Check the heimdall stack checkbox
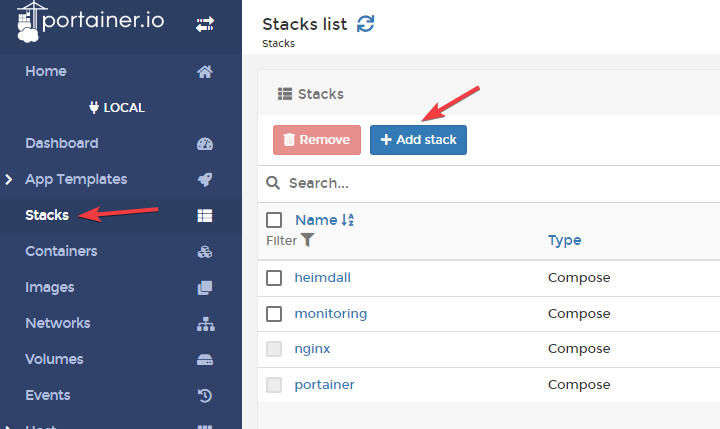720x429 pixels. click(x=274, y=278)
